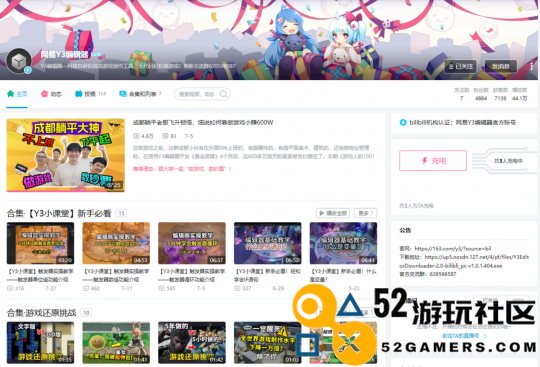The width and height of the screenshot is (540, 367).
Task: Open the 成都躺平大神 featured video thumbnail
Action: [65, 155]
